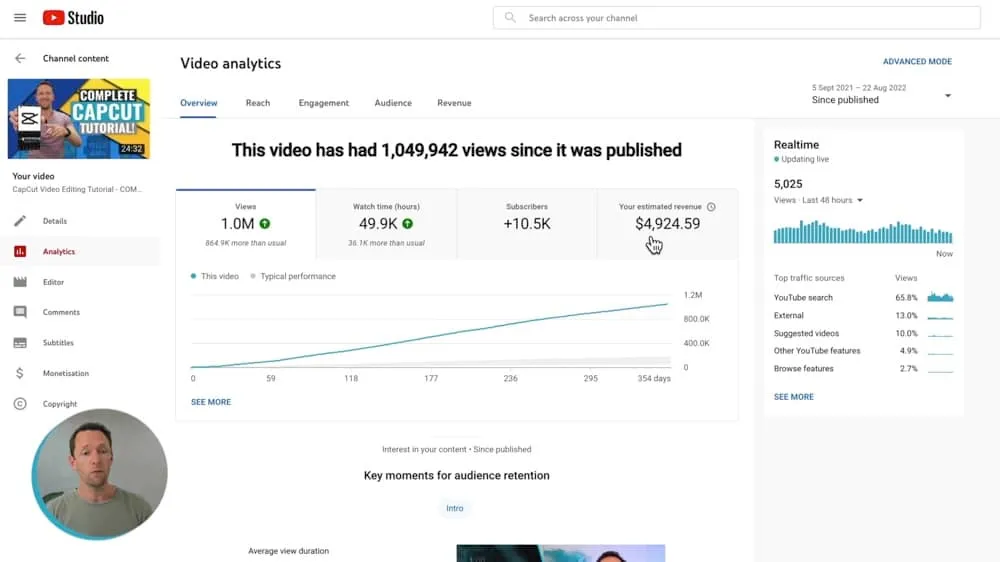1000x562 pixels.
Task: Click the revenue info clock icon
Action: pyautogui.click(x=711, y=207)
